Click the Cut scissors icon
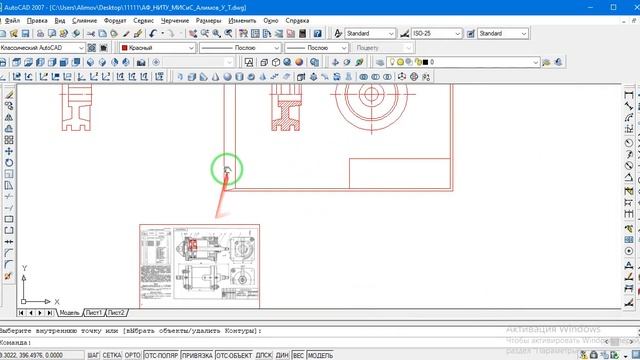This screenshot has height=360, width=640. point(91,33)
